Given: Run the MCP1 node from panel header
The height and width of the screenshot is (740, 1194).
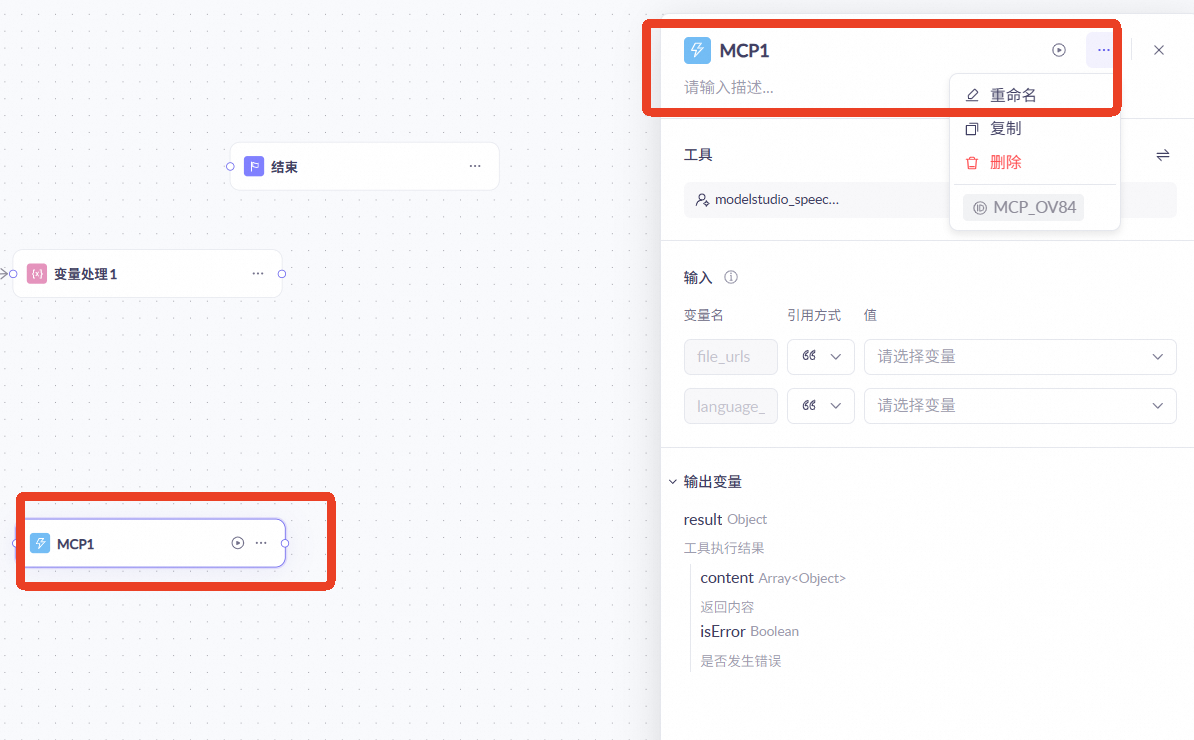Looking at the screenshot, I should (x=1058, y=50).
